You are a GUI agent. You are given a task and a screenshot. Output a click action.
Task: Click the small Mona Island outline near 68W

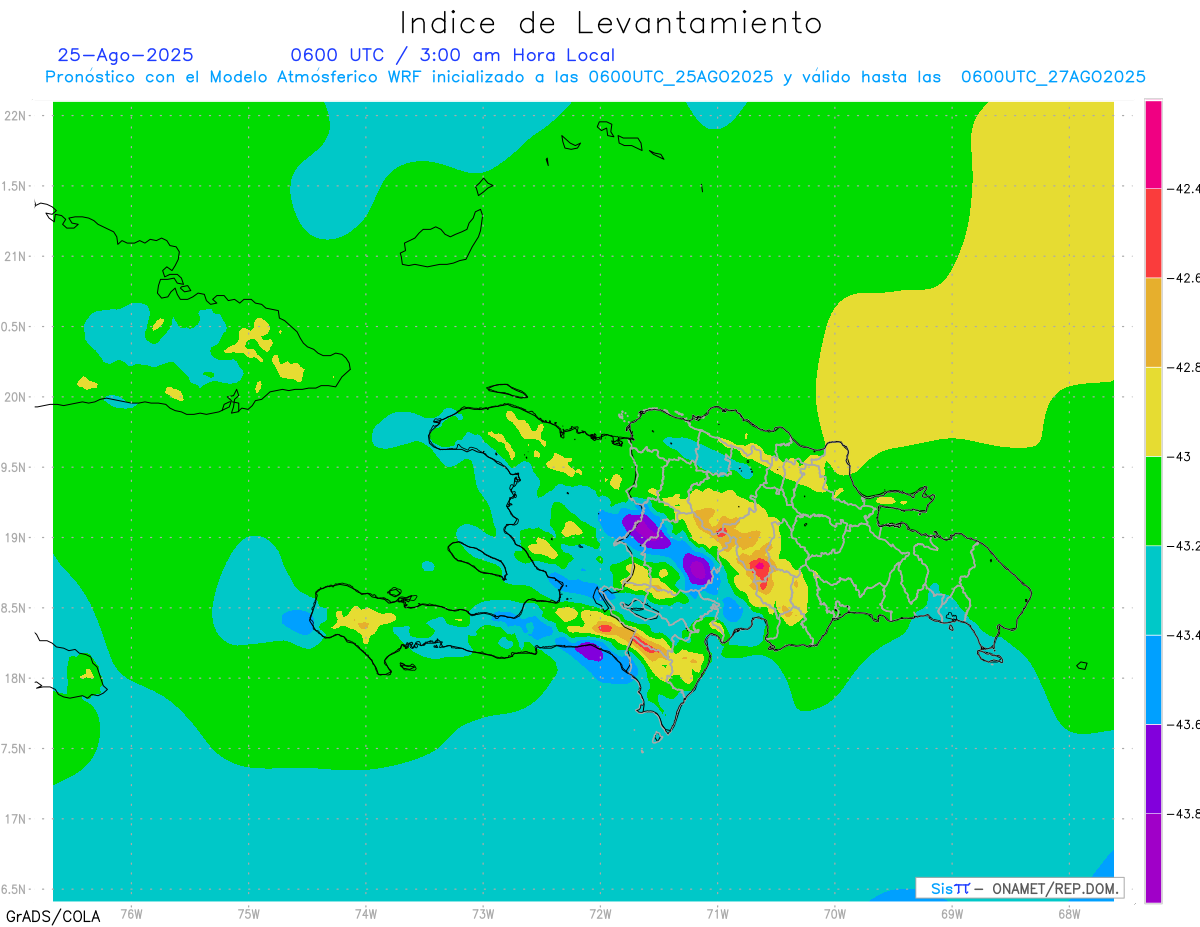click(x=1082, y=665)
